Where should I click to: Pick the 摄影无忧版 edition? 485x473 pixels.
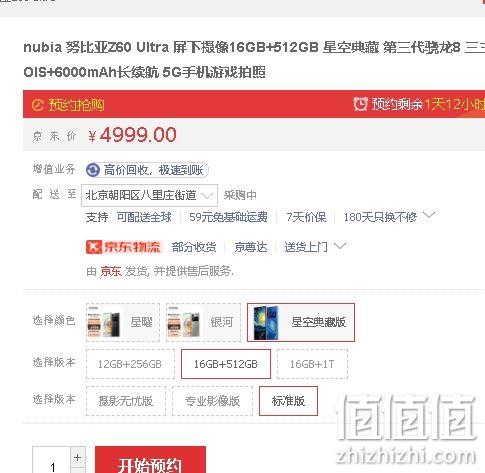[126, 401]
